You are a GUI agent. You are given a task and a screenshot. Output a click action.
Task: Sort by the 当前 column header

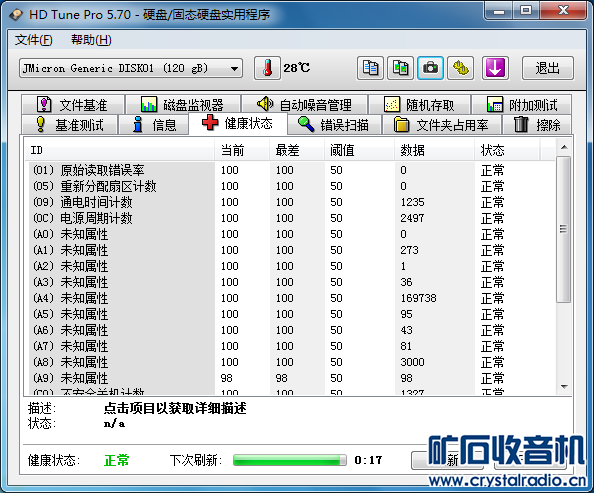click(242, 150)
